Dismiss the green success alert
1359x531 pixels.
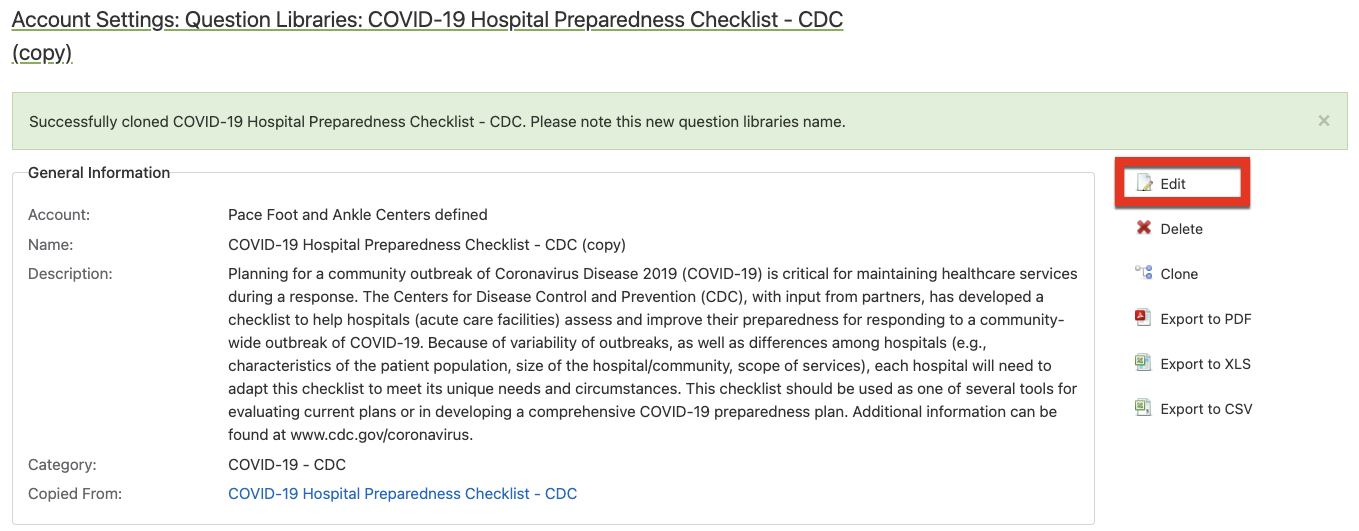tap(1324, 121)
